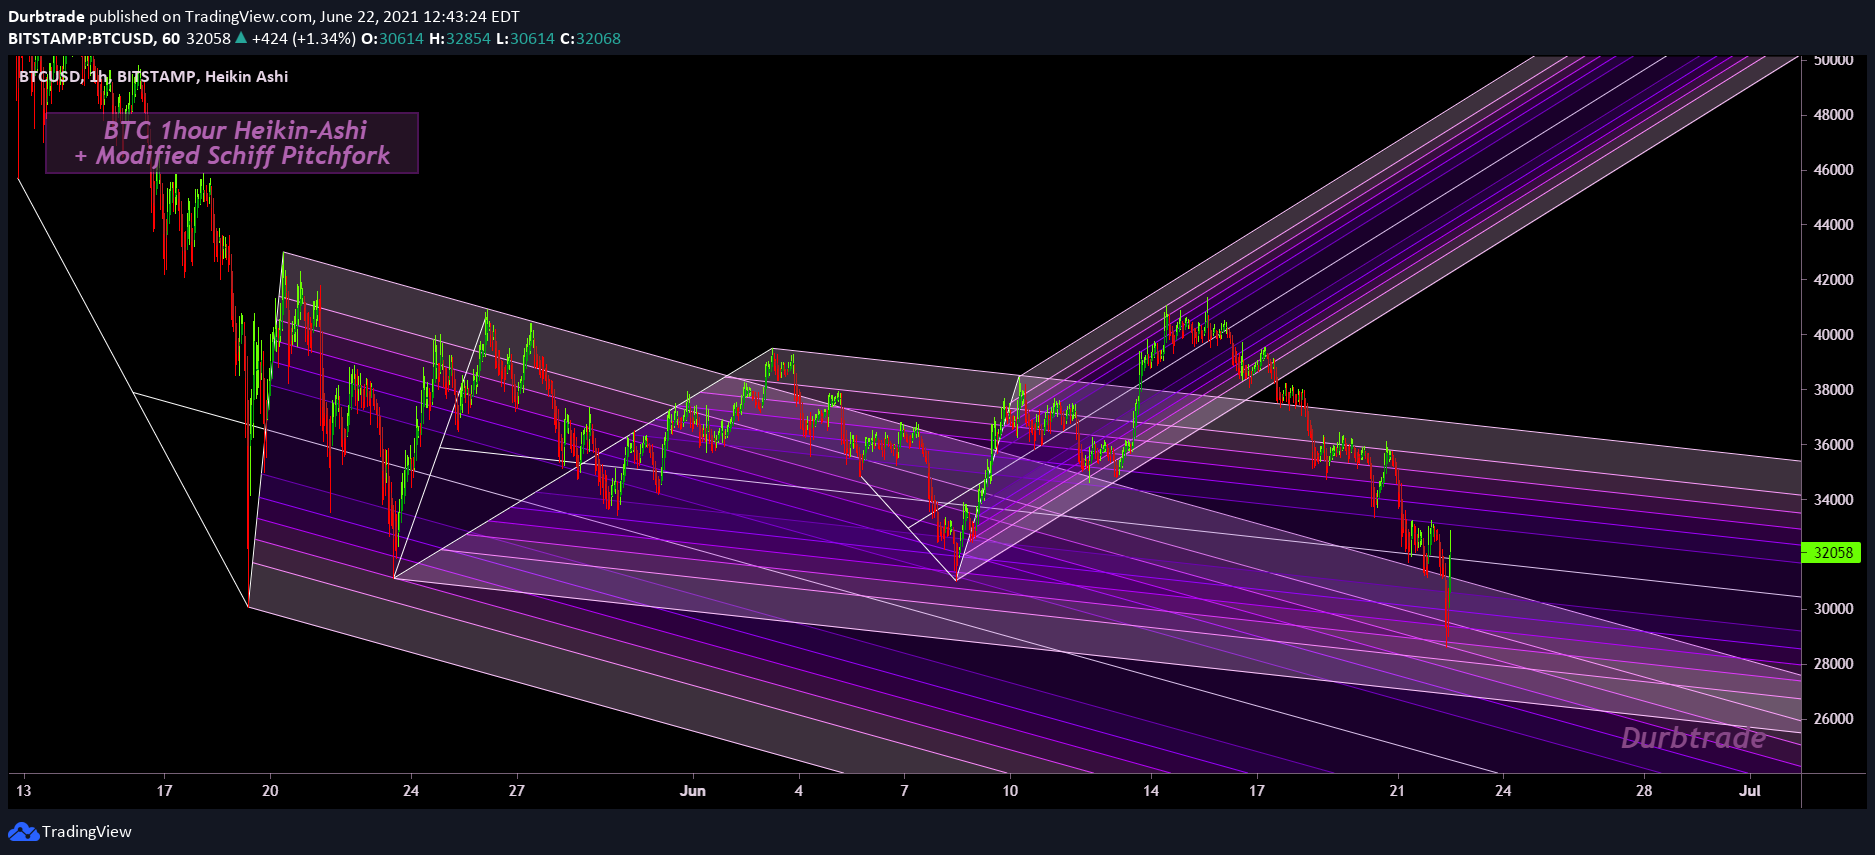Click the C:32068 close value

(590, 39)
